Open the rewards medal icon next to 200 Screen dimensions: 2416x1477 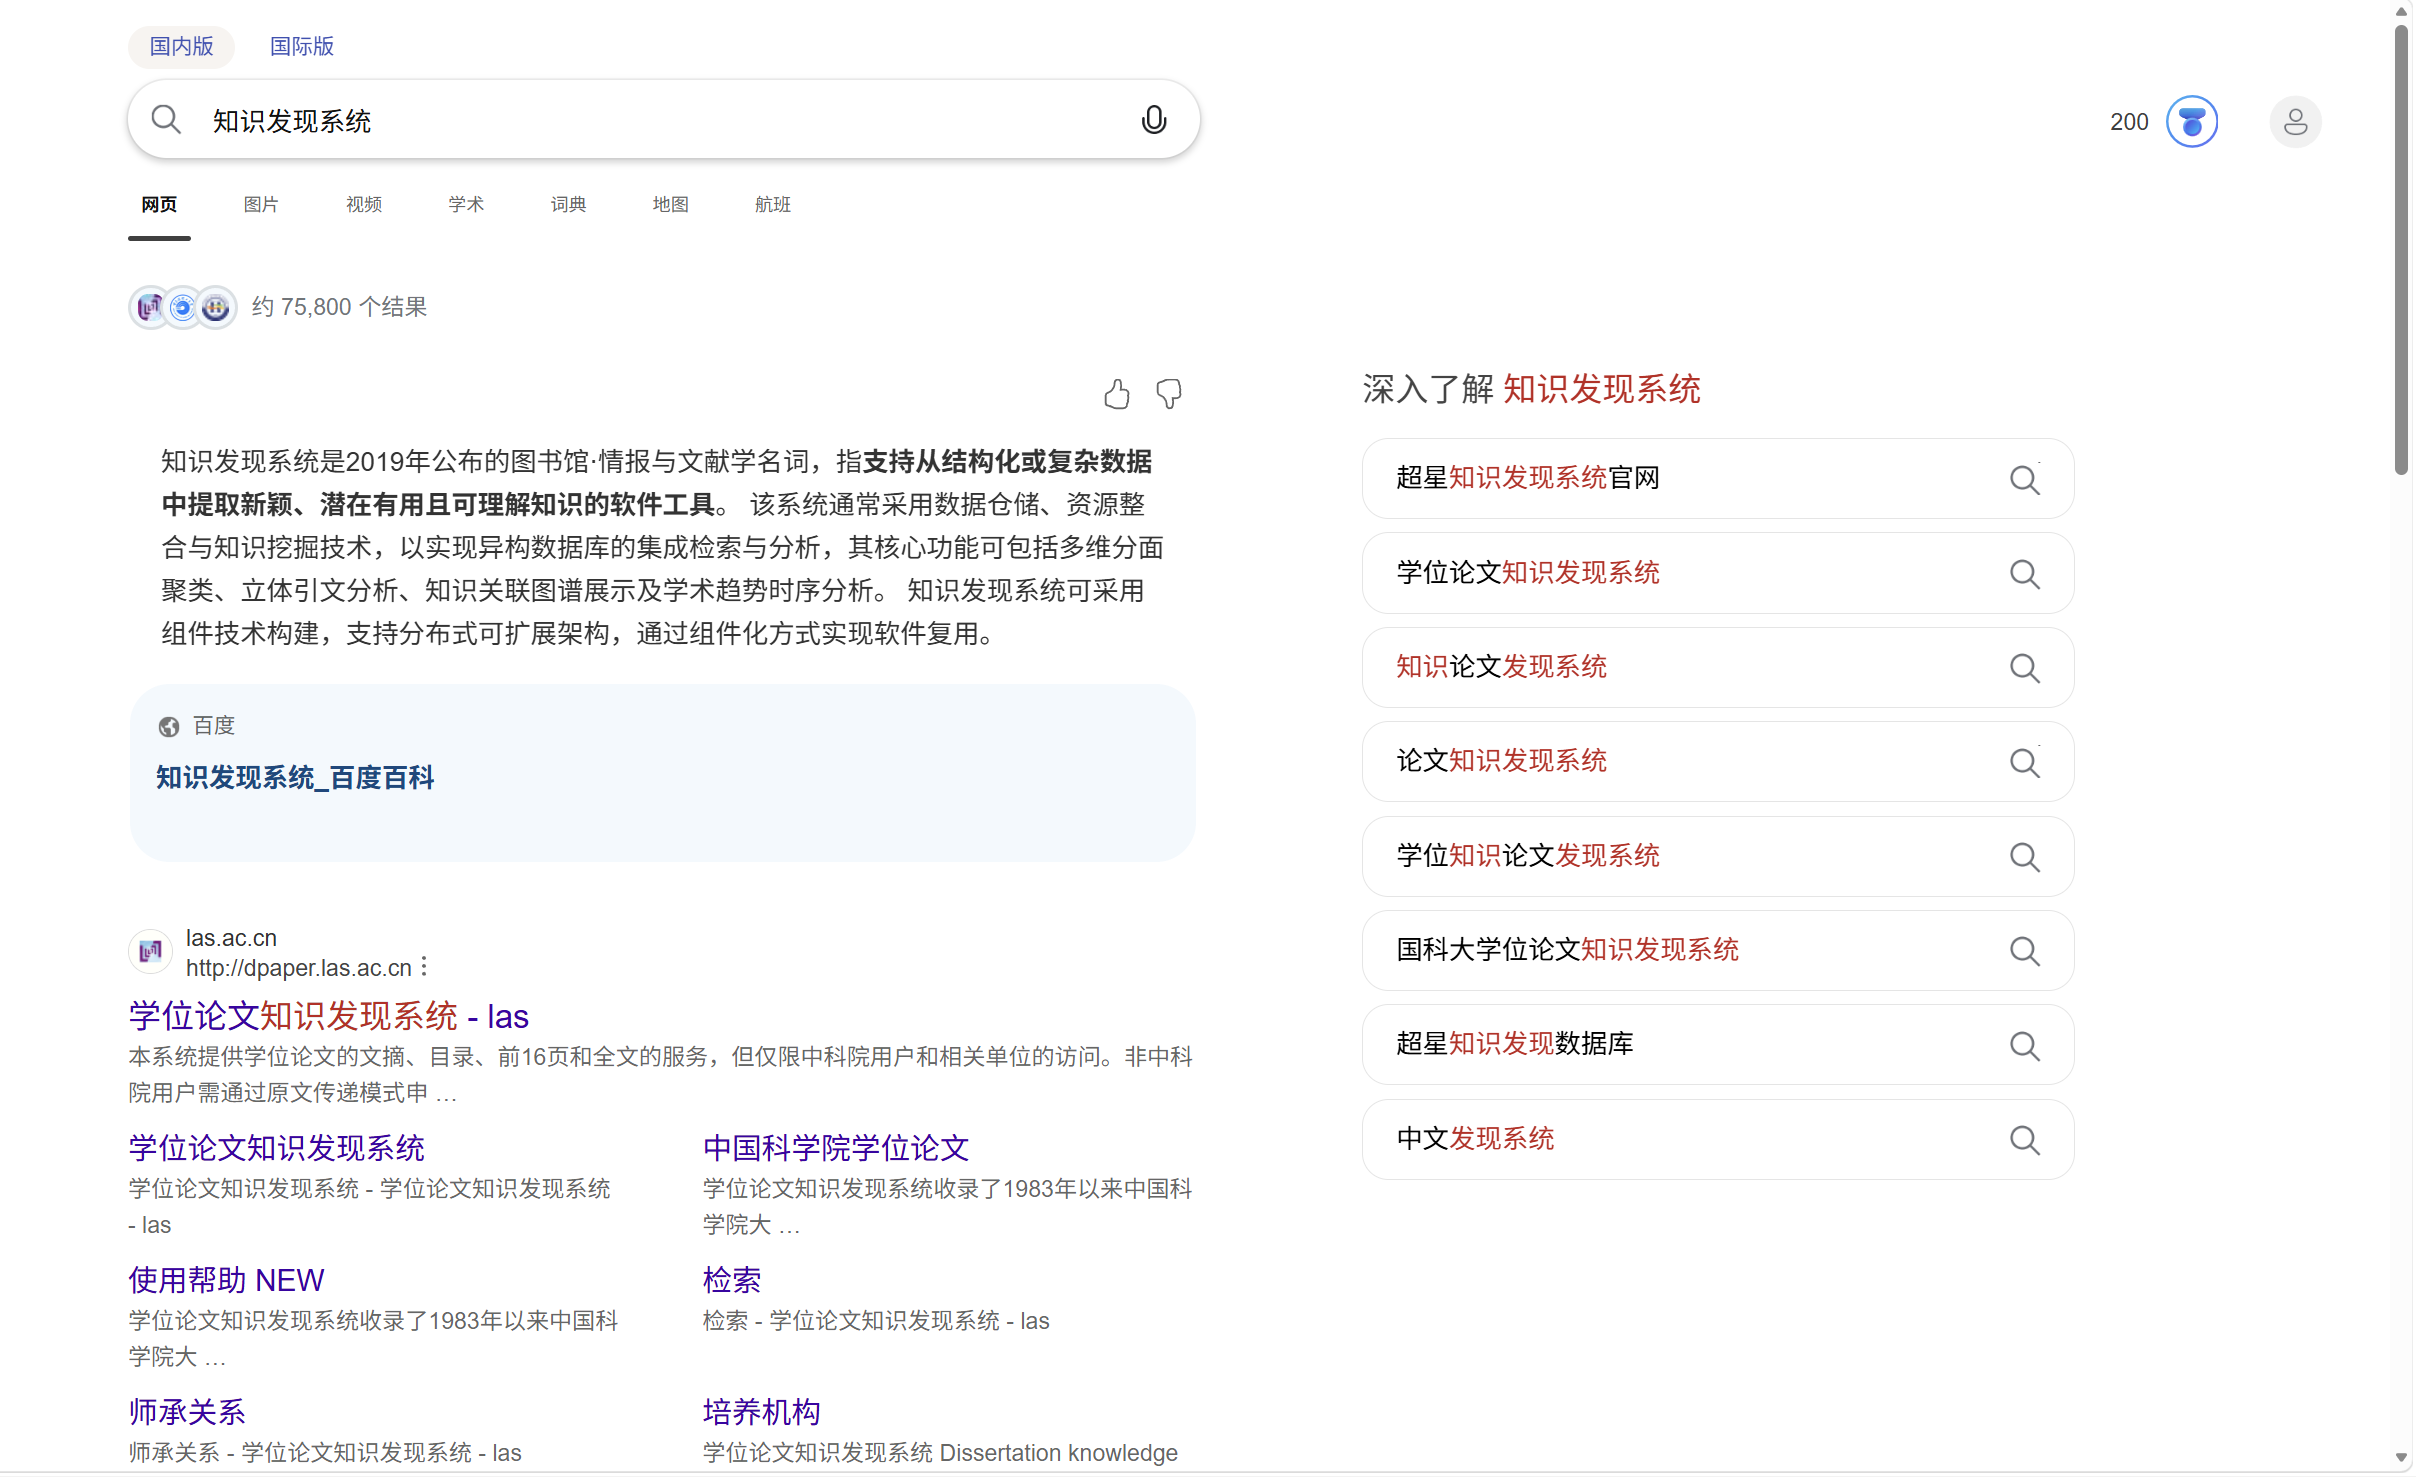(x=2192, y=122)
